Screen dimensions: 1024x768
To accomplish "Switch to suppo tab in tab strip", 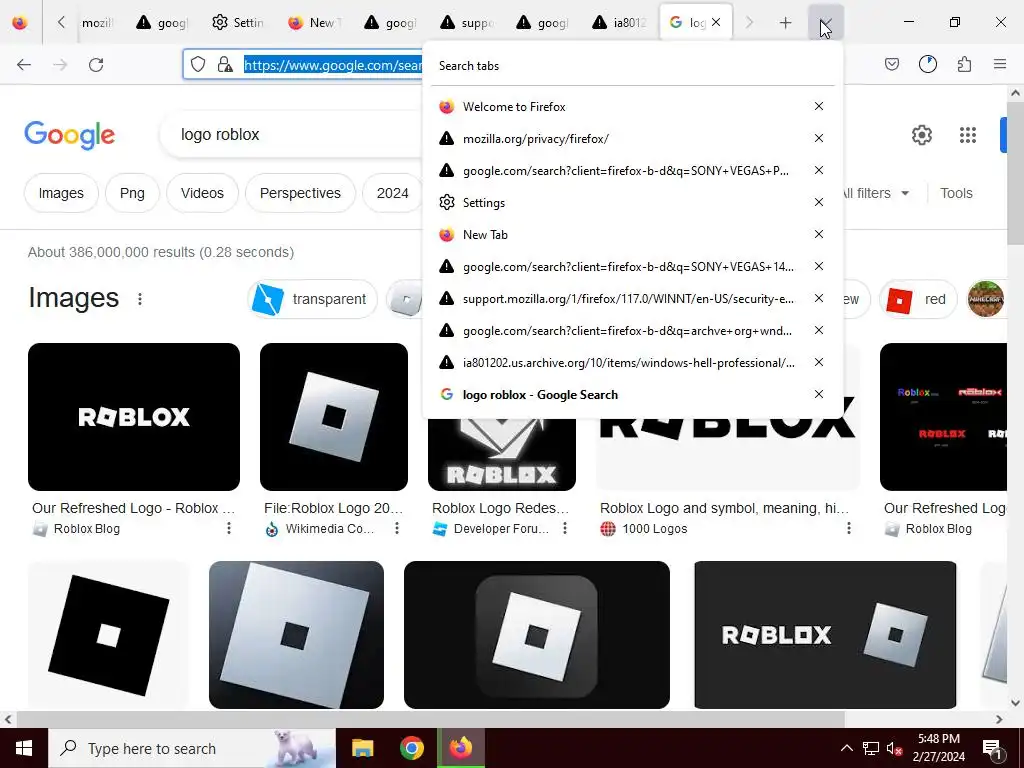I will (x=466, y=22).
